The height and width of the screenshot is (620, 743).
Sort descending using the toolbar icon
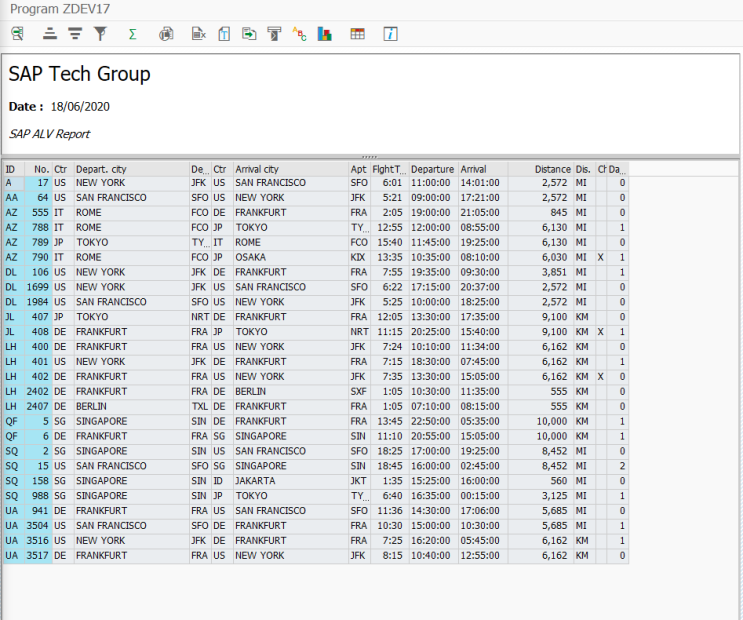point(75,34)
